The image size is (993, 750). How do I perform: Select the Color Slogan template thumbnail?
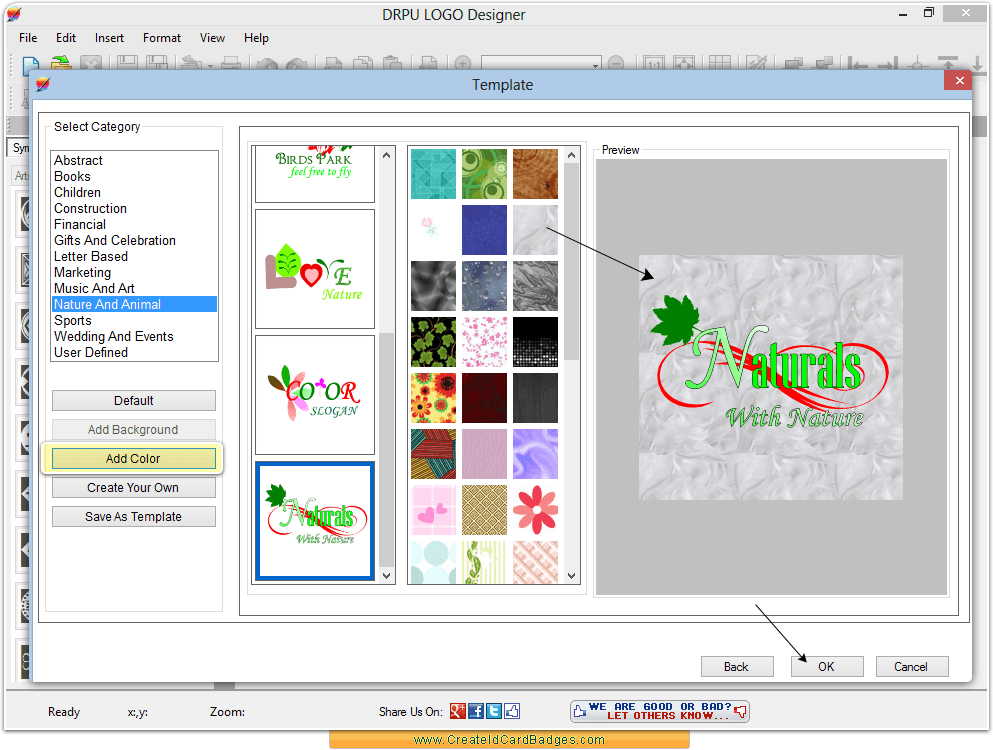point(315,395)
